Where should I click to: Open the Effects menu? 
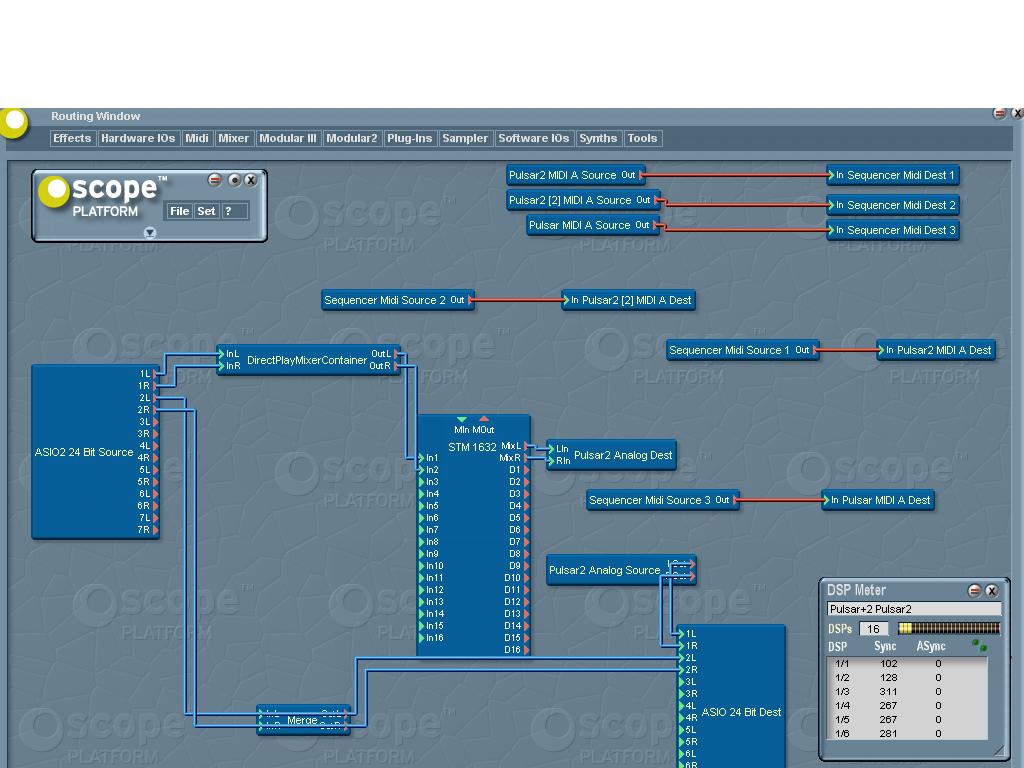tap(72, 138)
